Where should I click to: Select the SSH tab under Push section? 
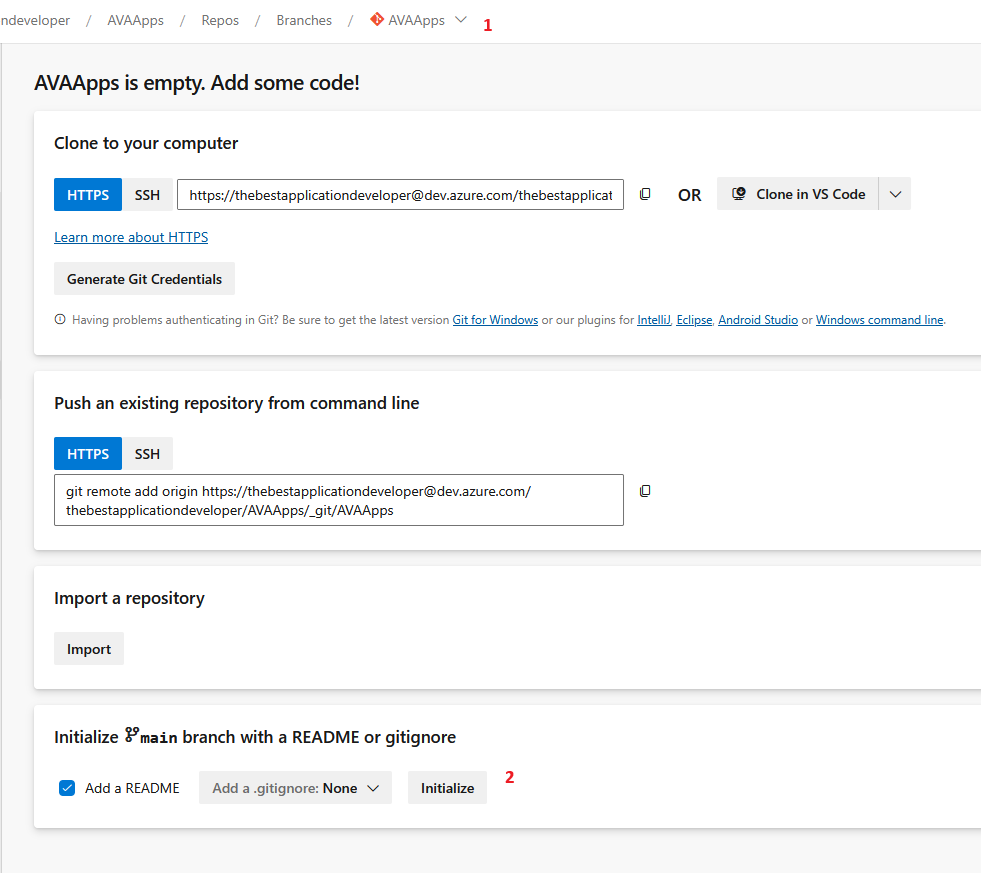coord(147,454)
